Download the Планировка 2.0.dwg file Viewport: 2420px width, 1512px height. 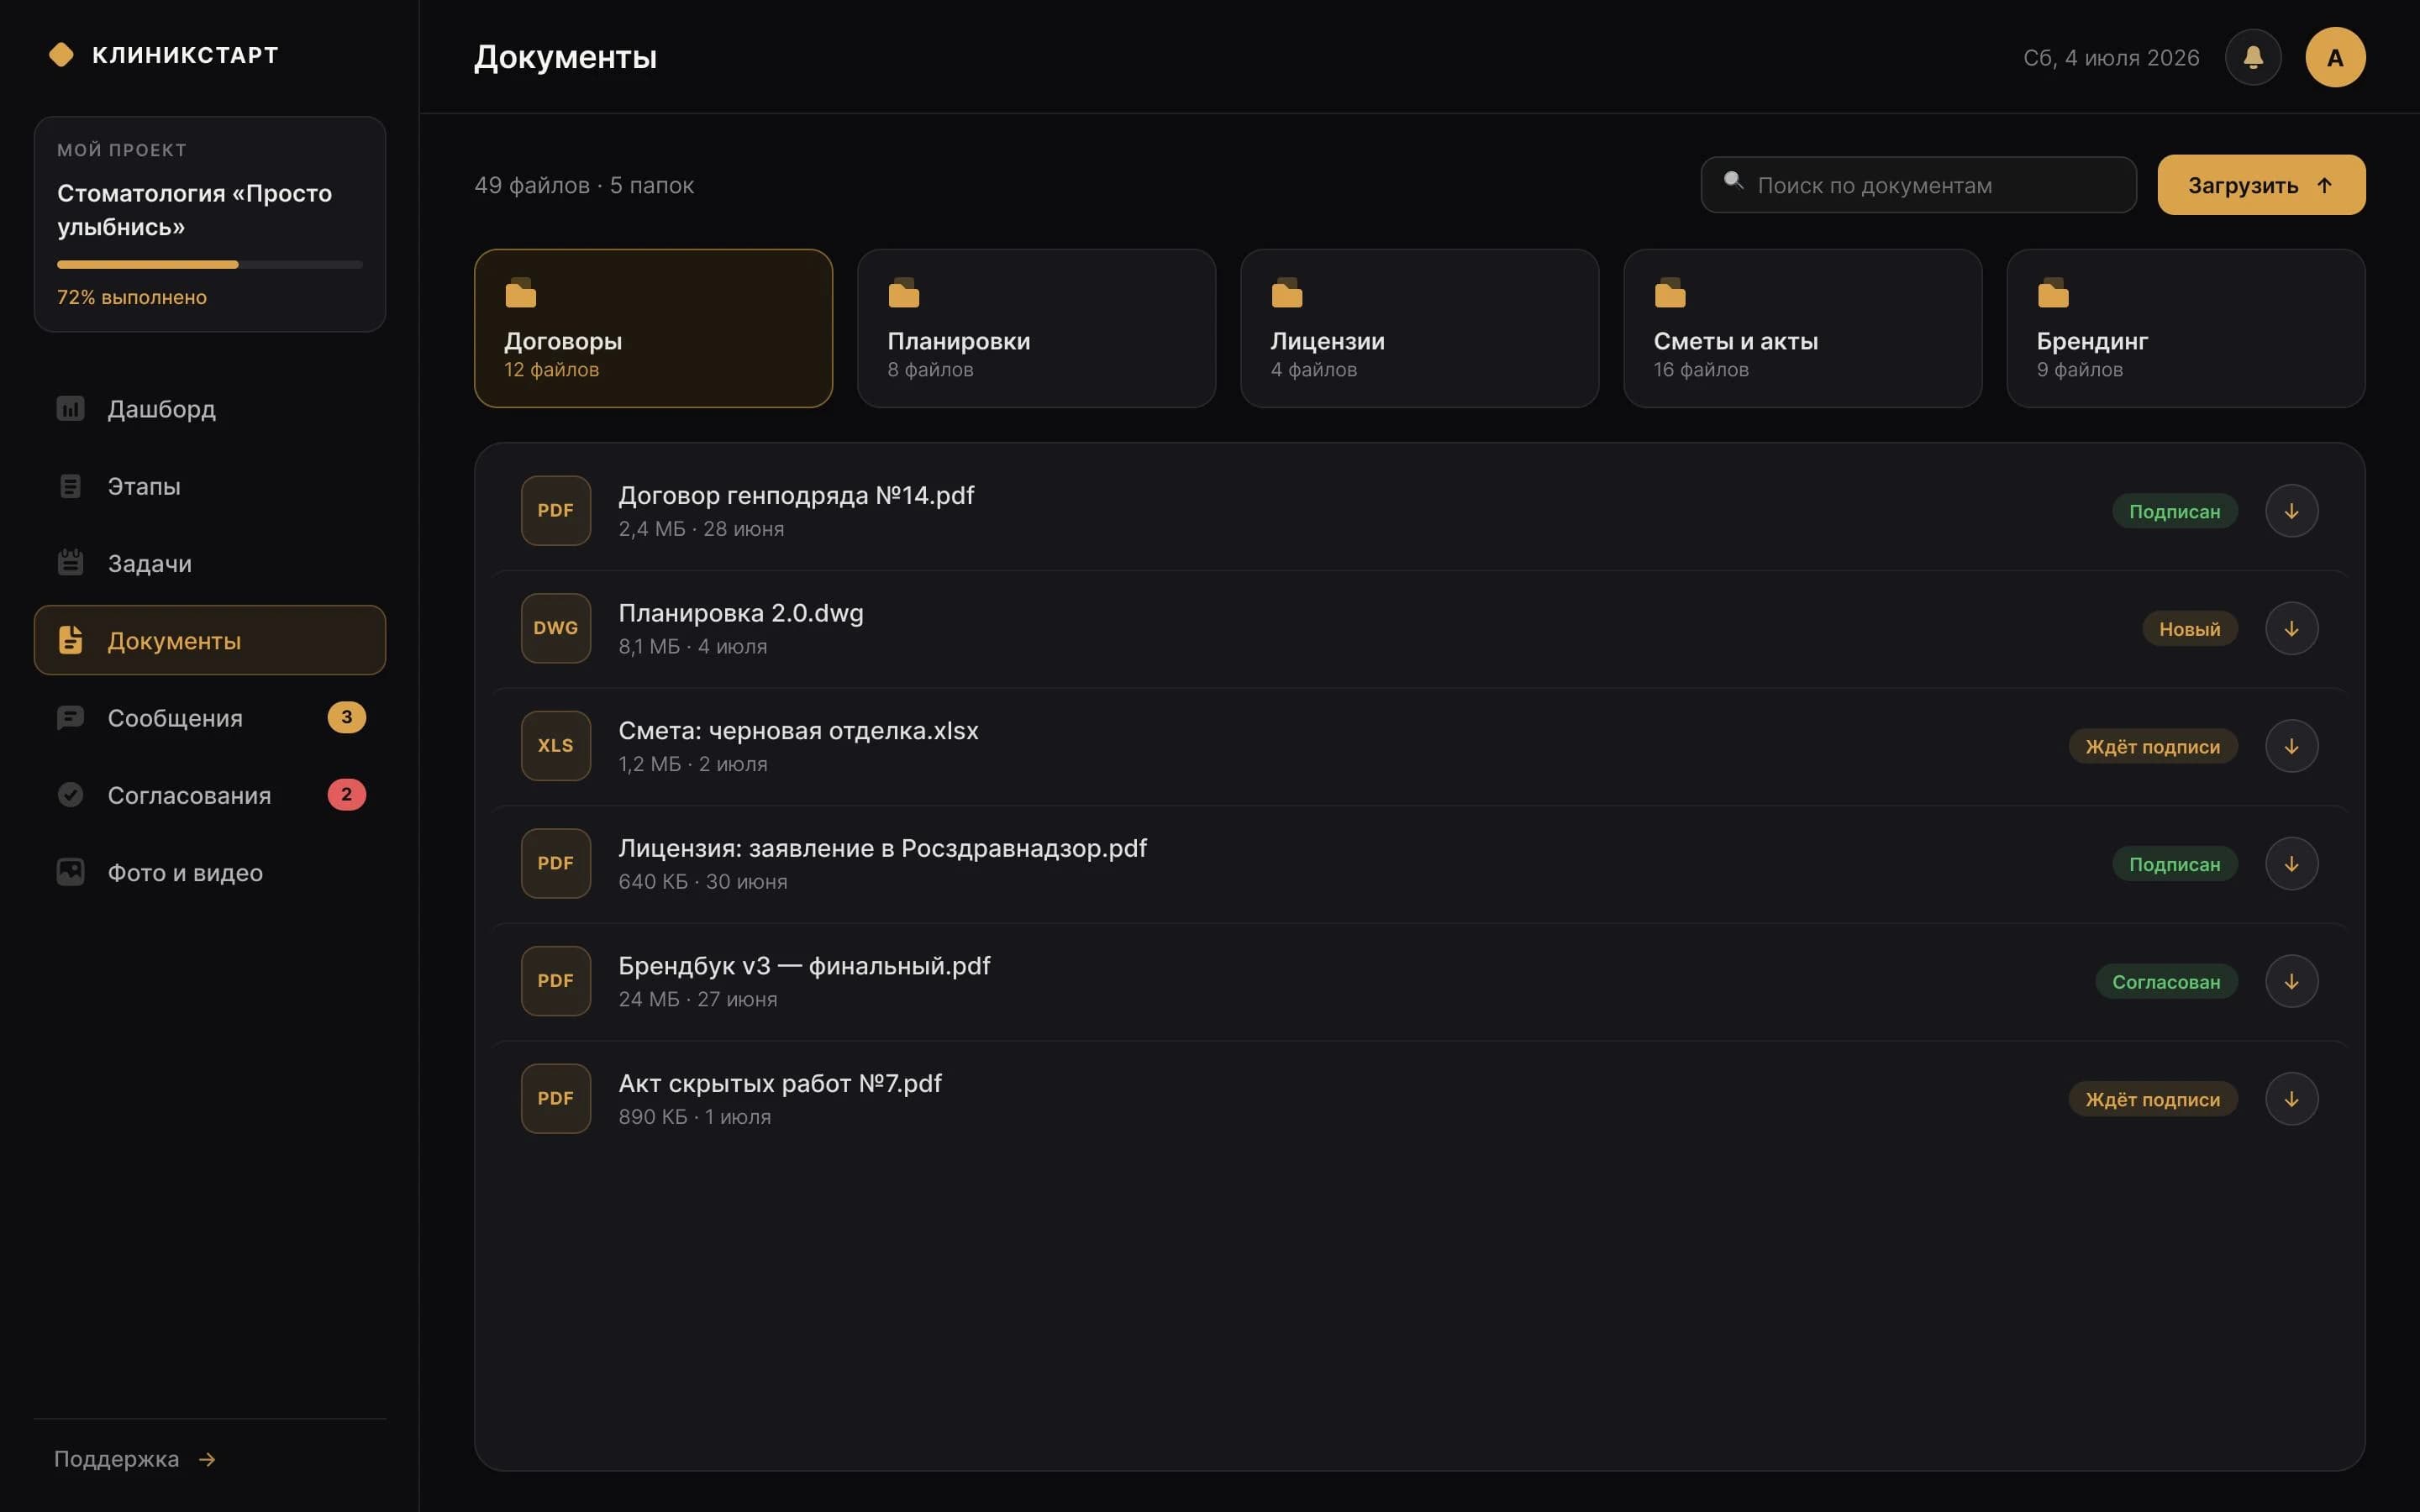point(2291,628)
